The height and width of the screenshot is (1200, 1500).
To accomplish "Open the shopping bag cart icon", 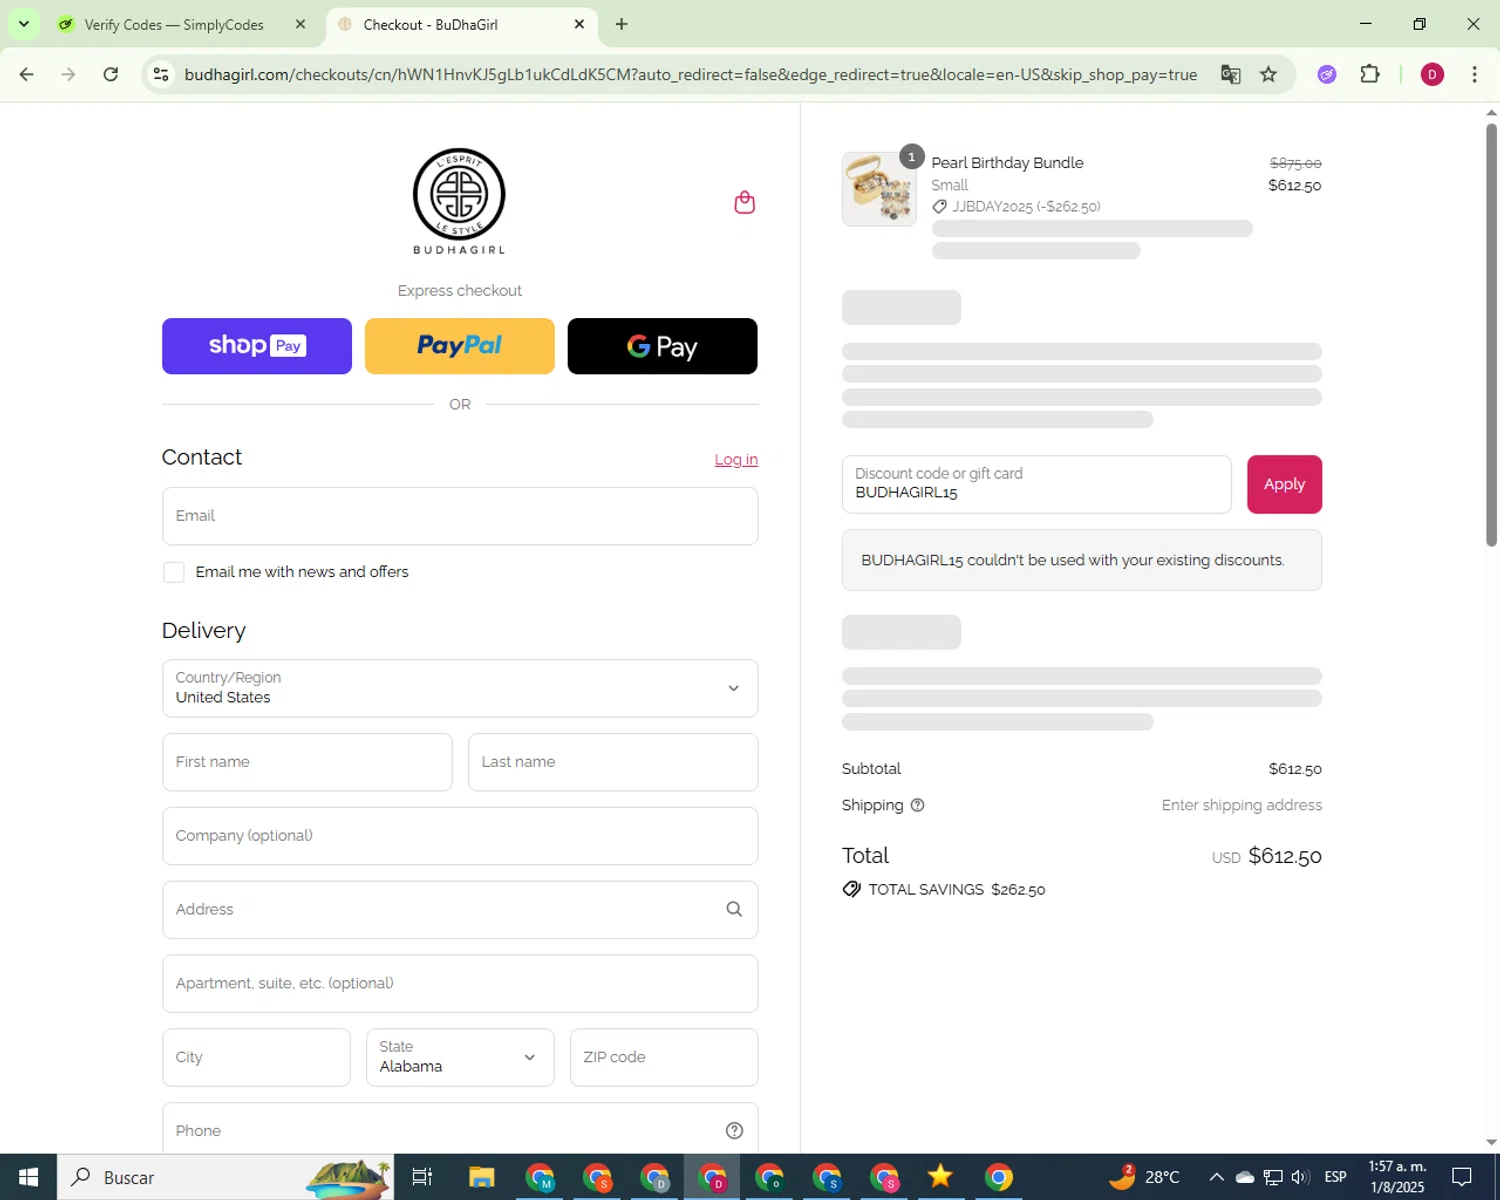I will (744, 203).
